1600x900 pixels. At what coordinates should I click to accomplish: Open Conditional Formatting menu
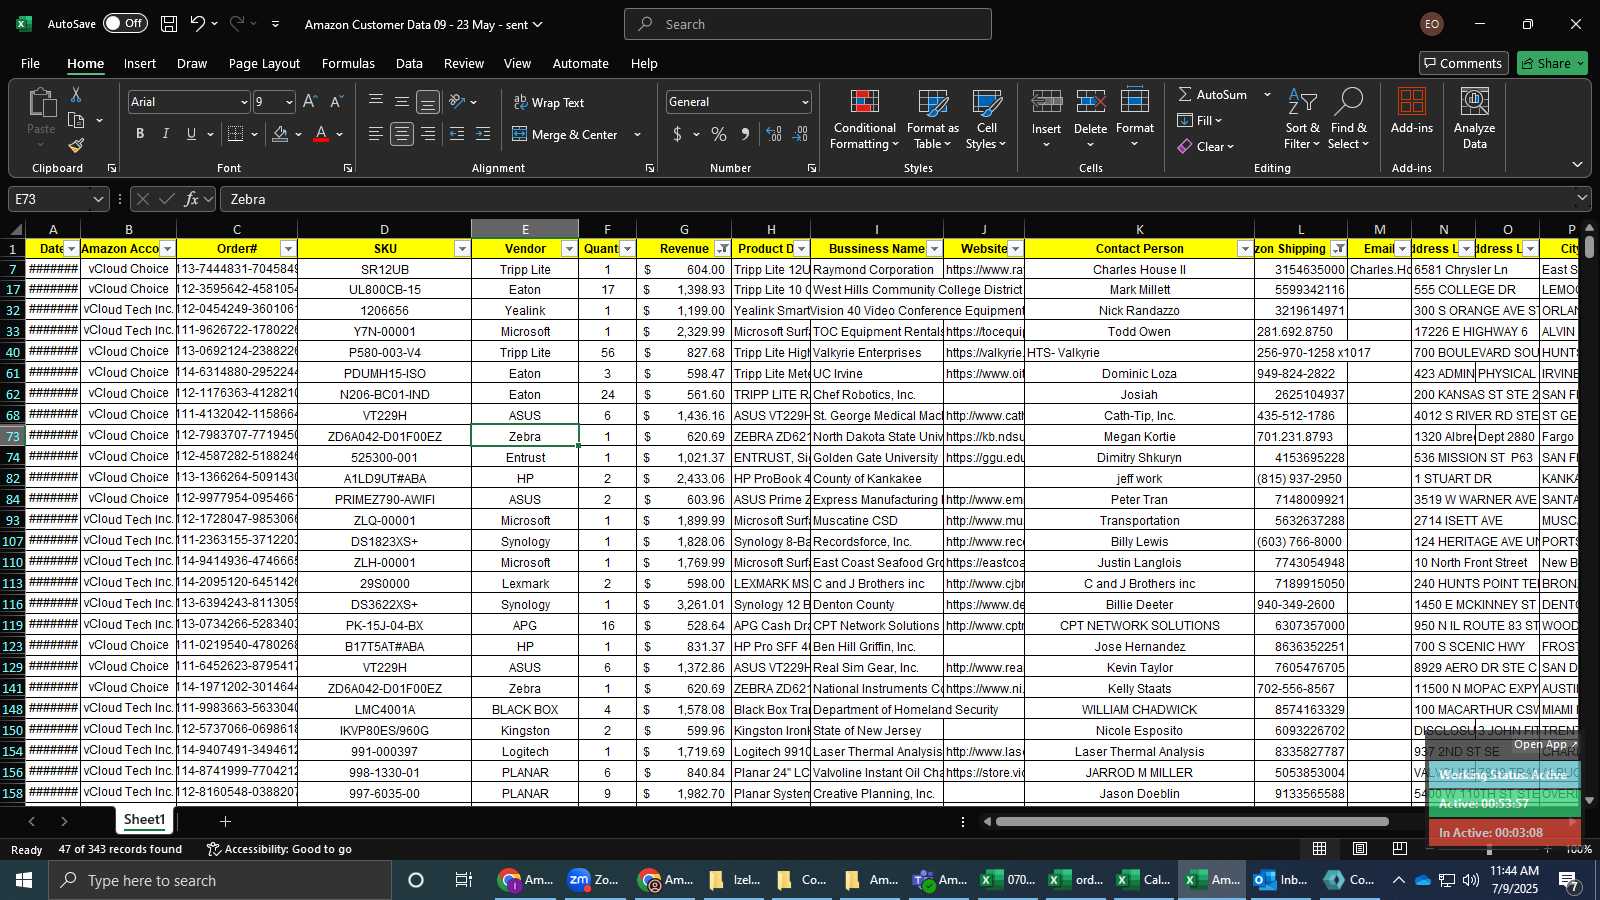pyautogui.click(x=865, y=120)
